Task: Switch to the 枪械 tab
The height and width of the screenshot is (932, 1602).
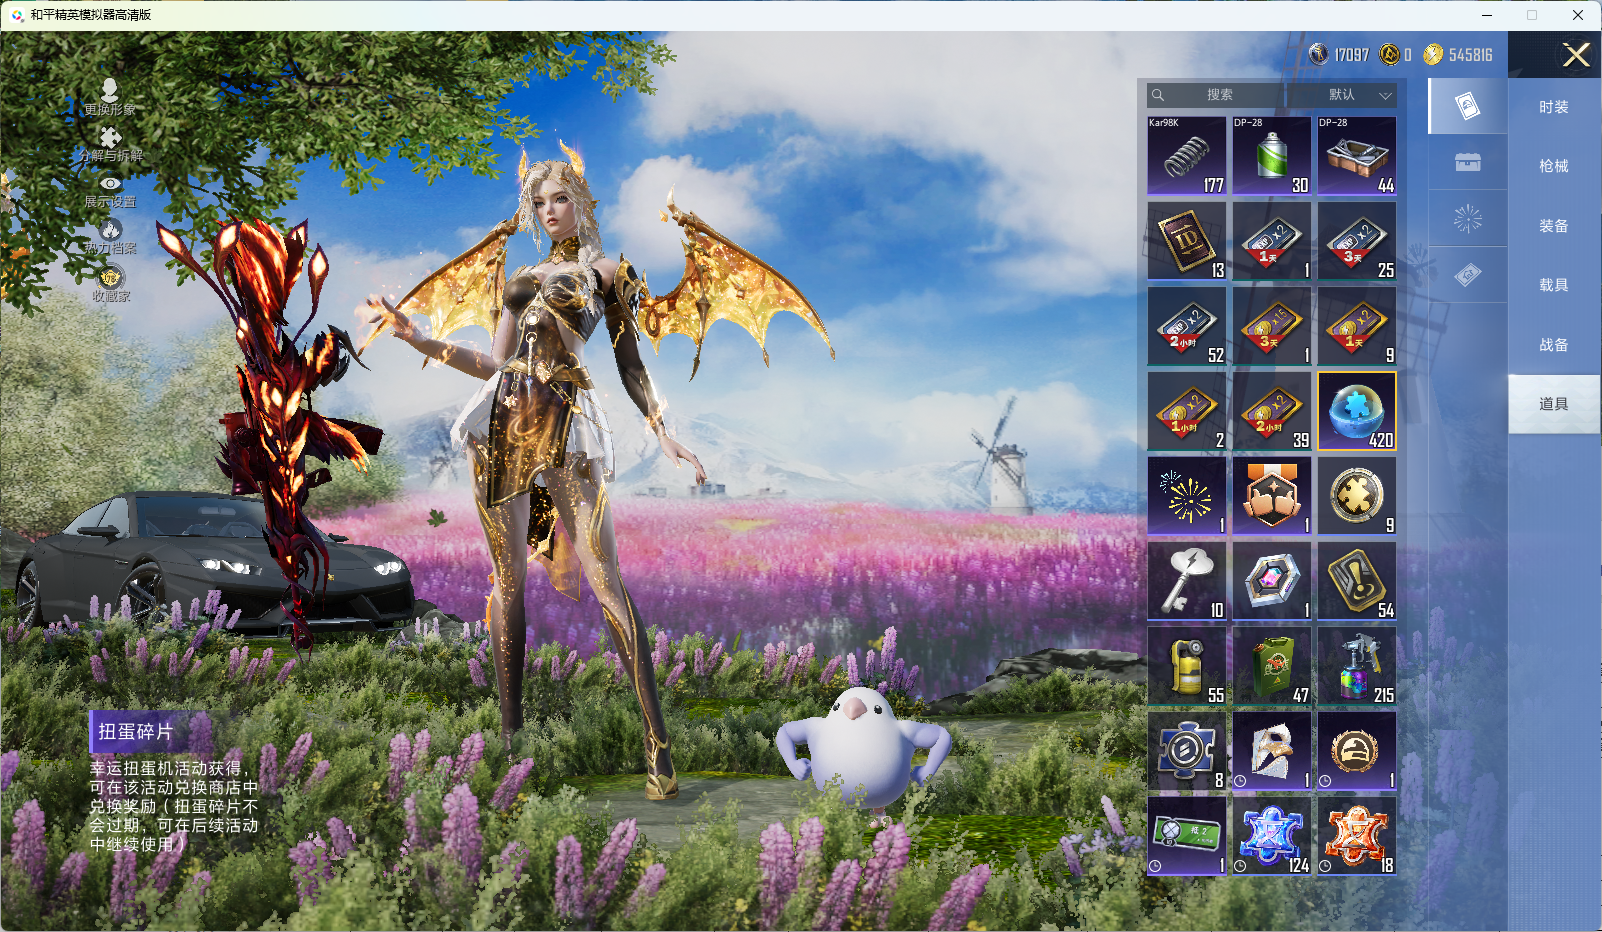Action: coord(1553,166)
